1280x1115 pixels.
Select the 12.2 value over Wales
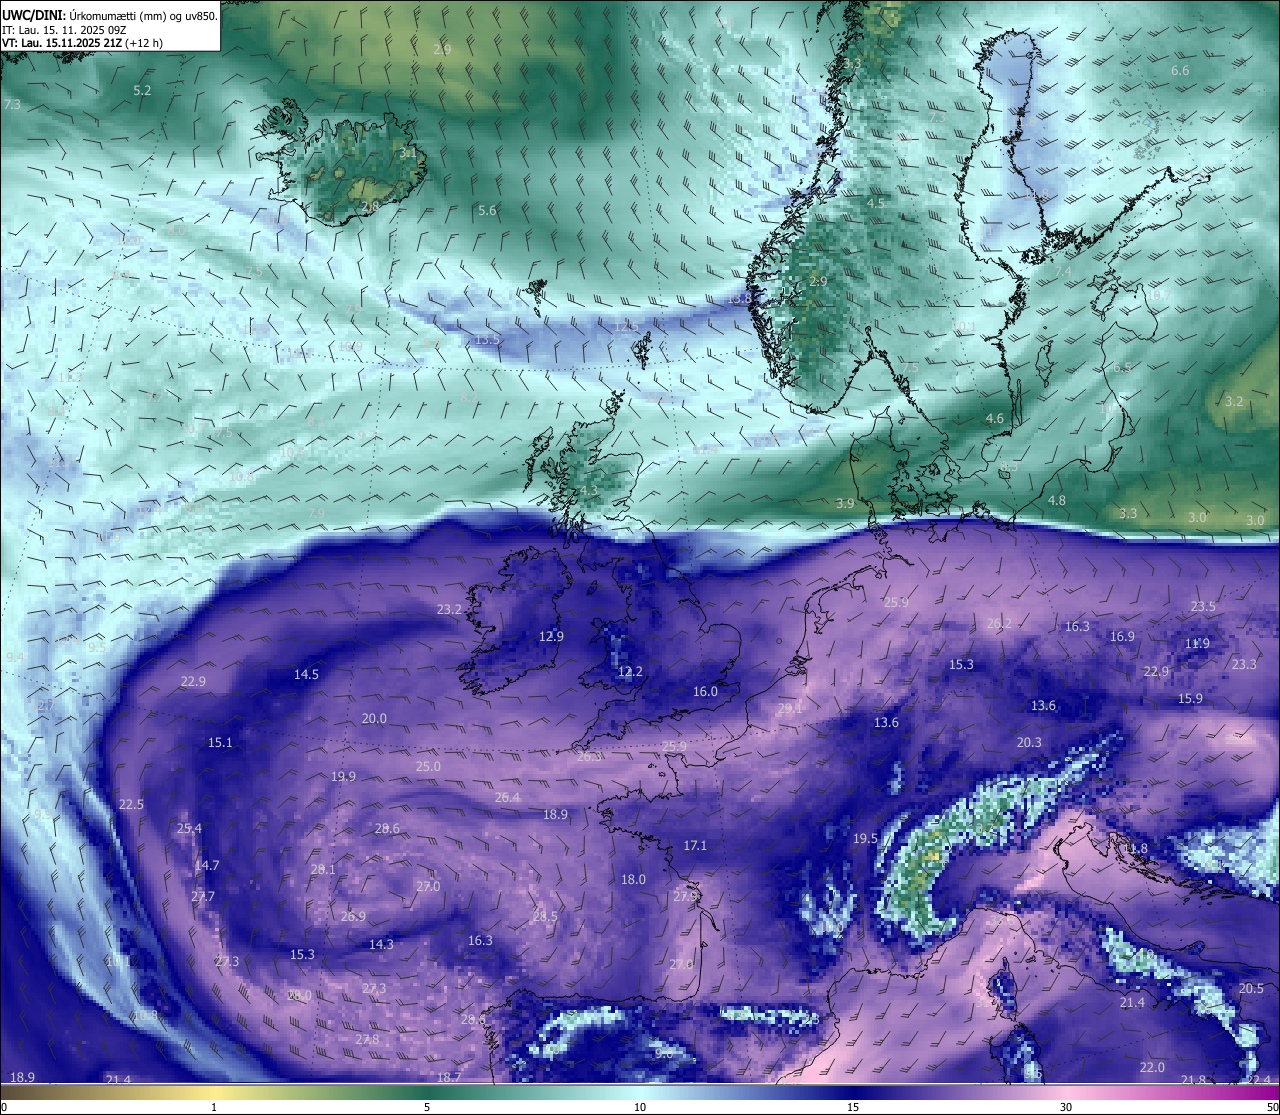coord(630,672)
